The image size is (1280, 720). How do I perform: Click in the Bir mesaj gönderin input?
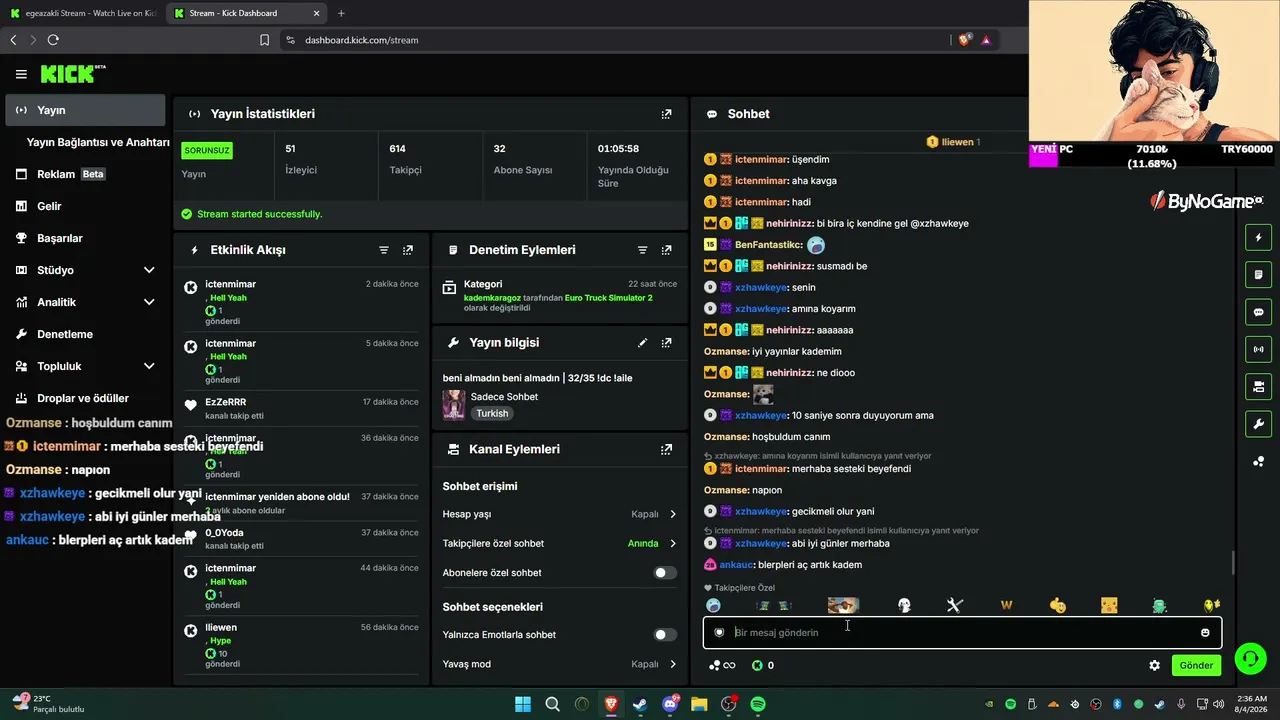pos(961,632)
